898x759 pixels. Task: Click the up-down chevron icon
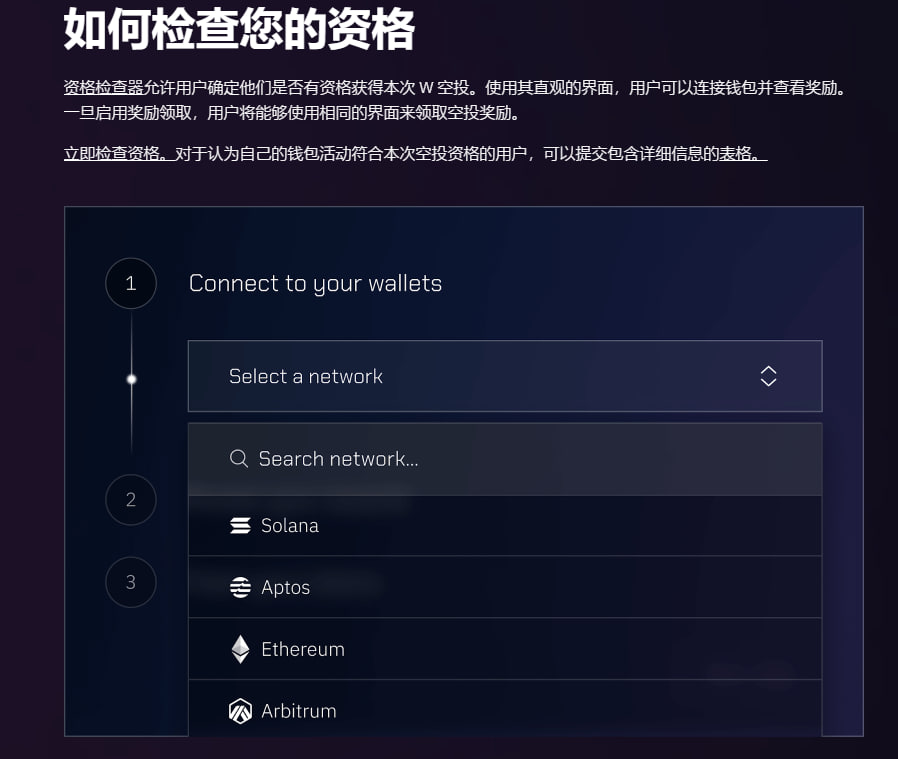(768, 376)
